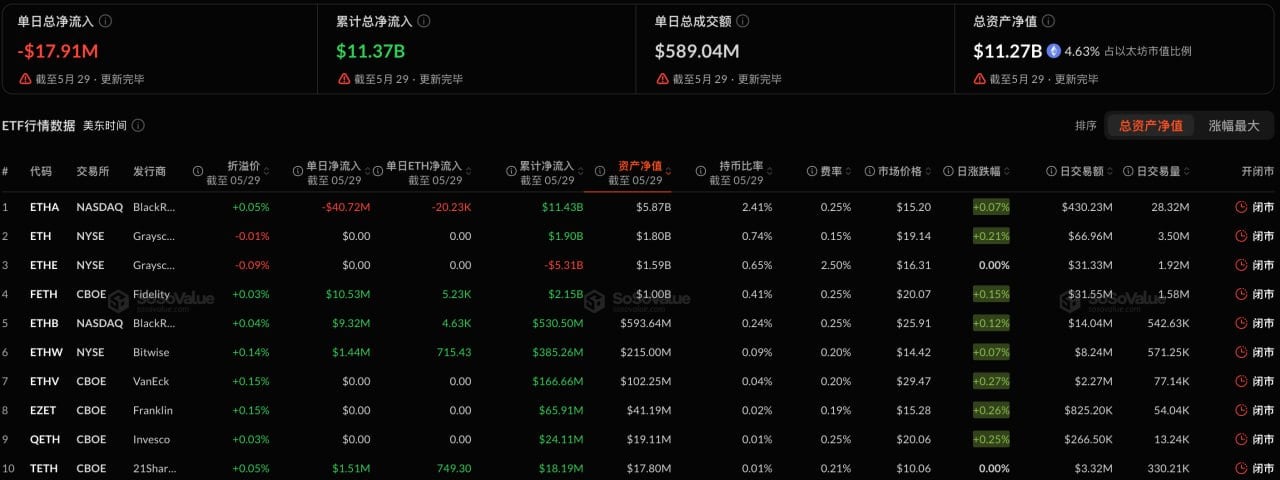Open info icon of 市场价格 column
The height and width of the screenshot is (480, 1280).
point(870,171)
